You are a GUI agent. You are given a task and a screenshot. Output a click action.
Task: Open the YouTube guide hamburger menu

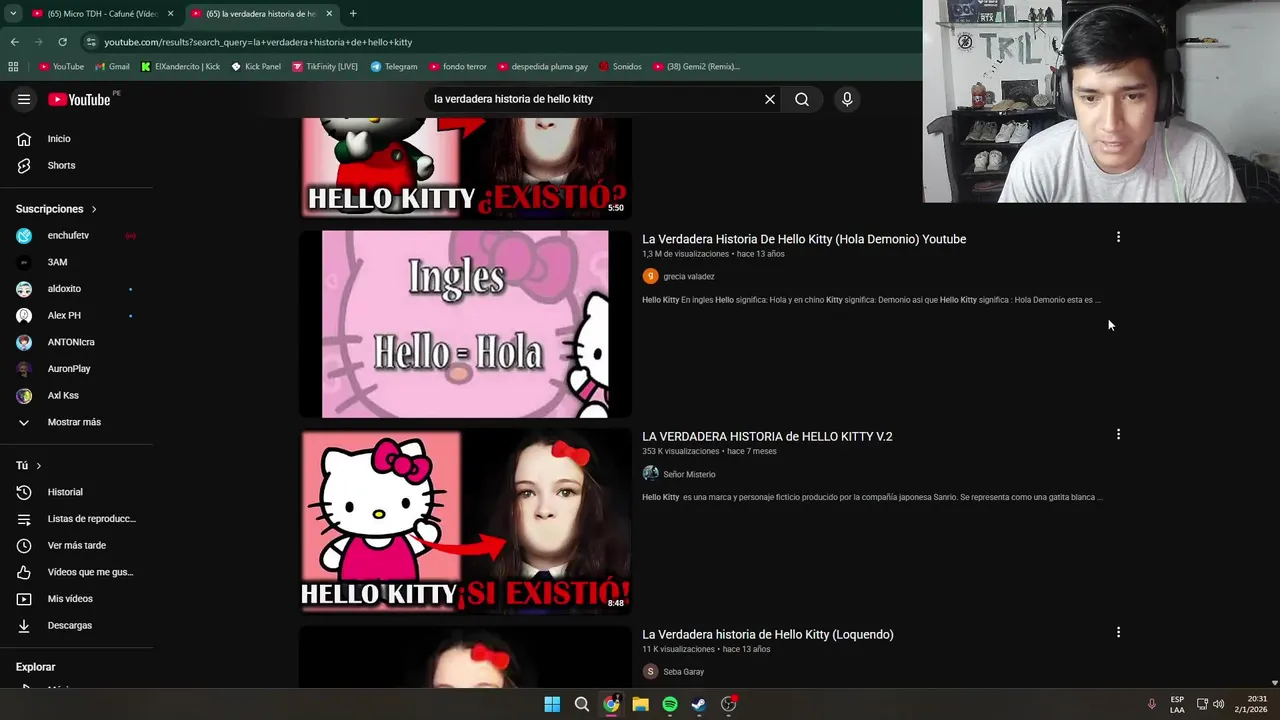(24, 99)
